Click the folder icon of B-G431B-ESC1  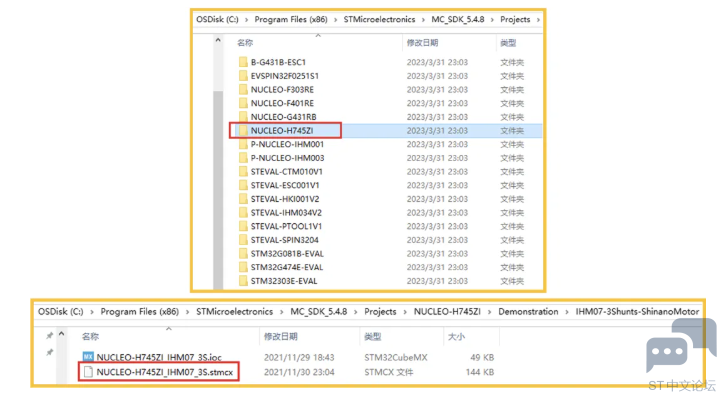pyautogui.click(x=242, y=62)
